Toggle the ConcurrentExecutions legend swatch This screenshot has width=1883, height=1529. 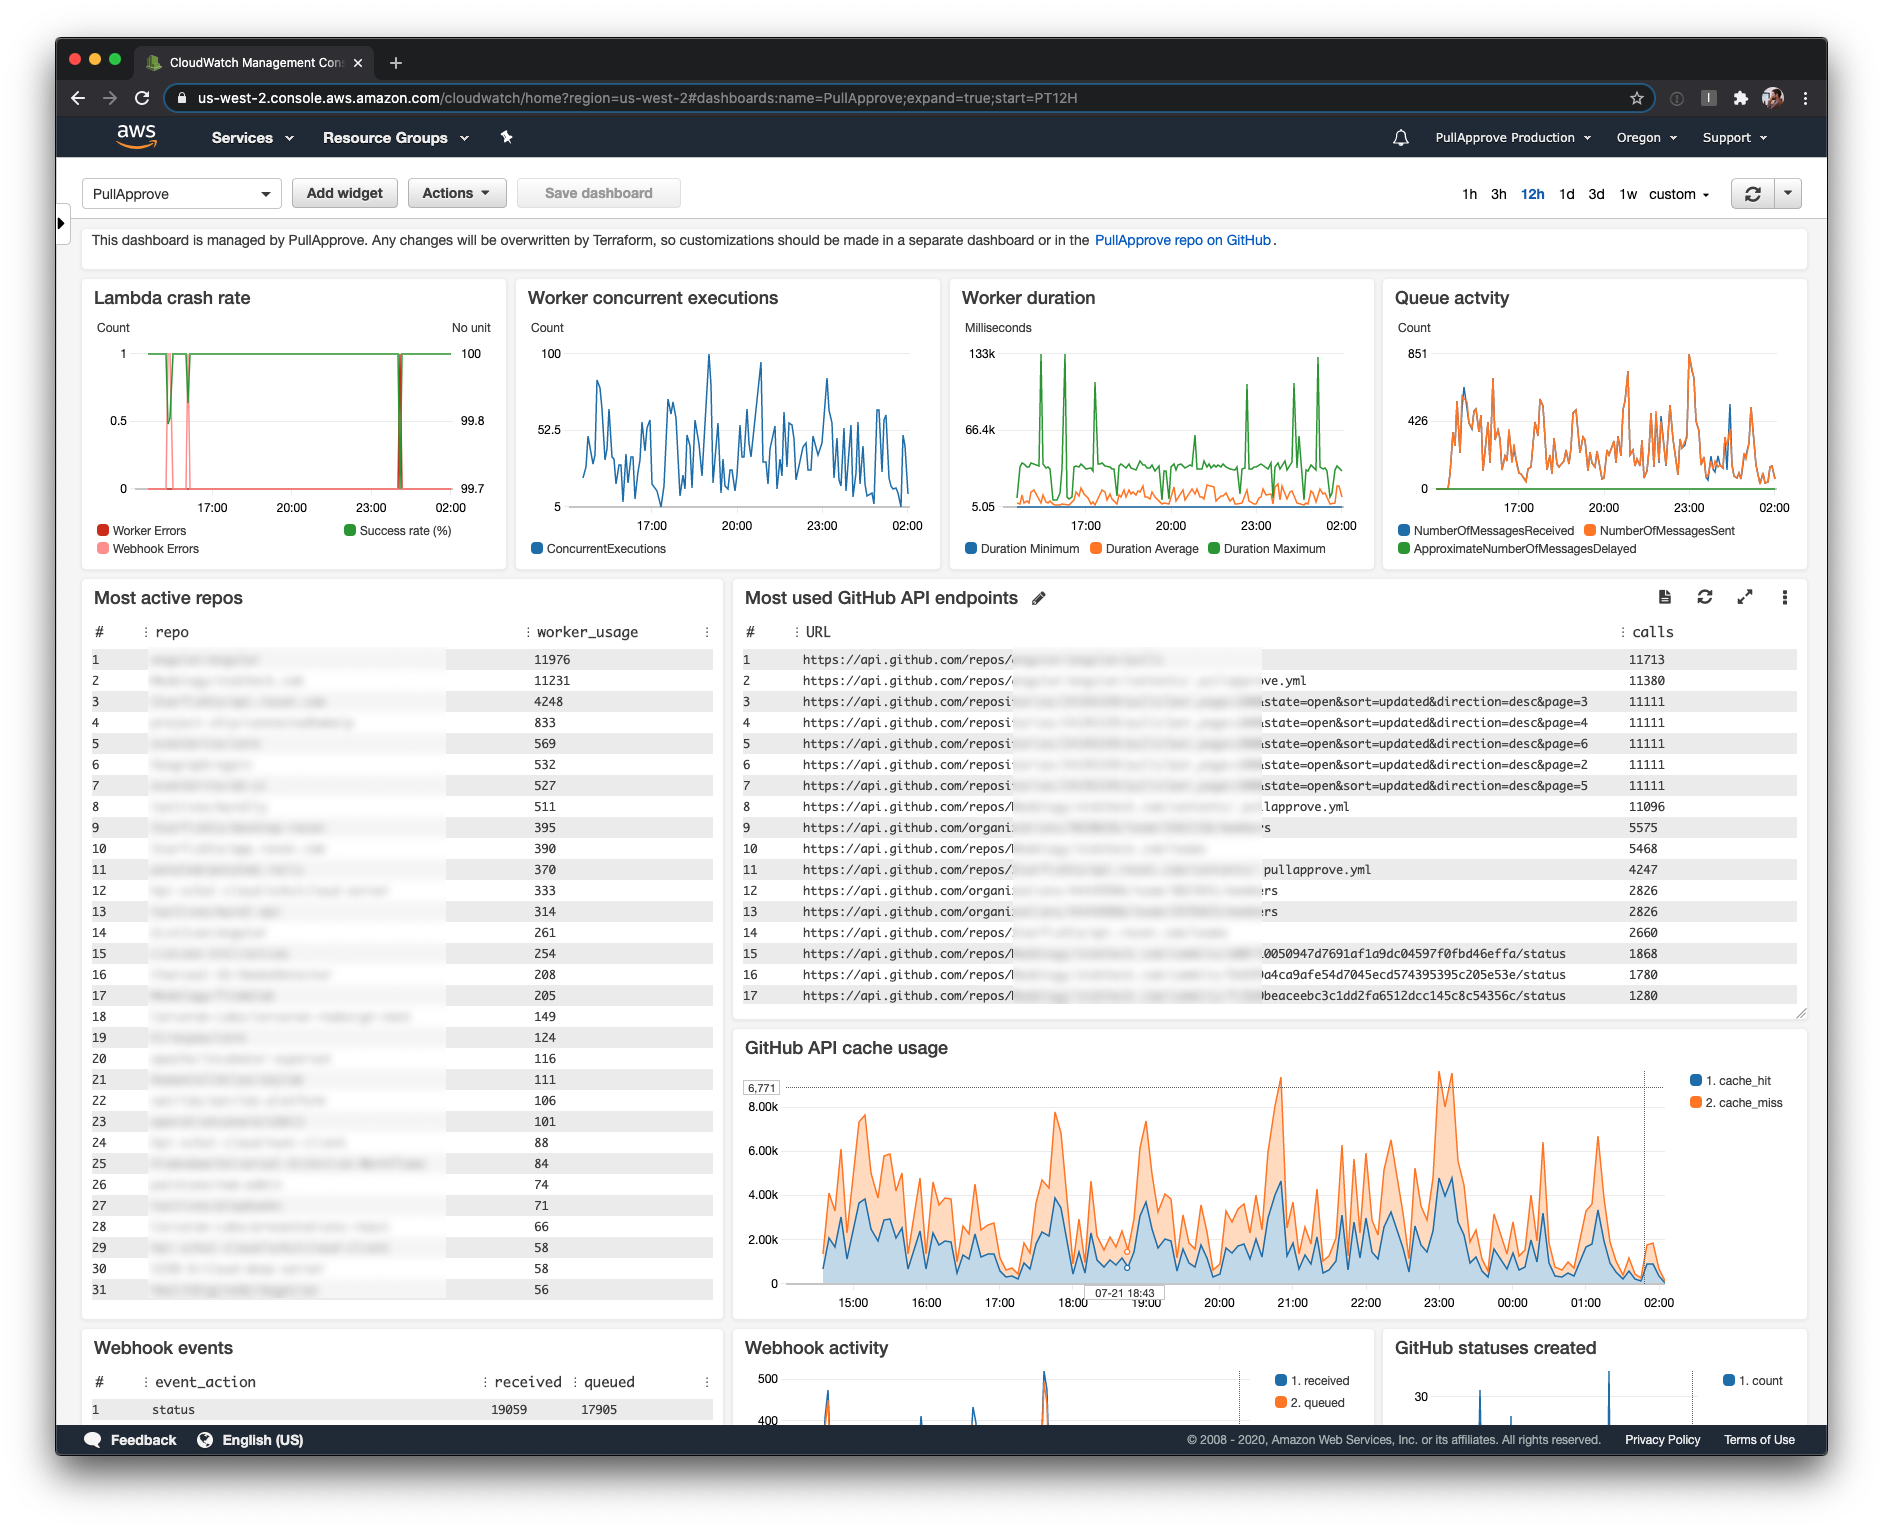coord(537,548)
